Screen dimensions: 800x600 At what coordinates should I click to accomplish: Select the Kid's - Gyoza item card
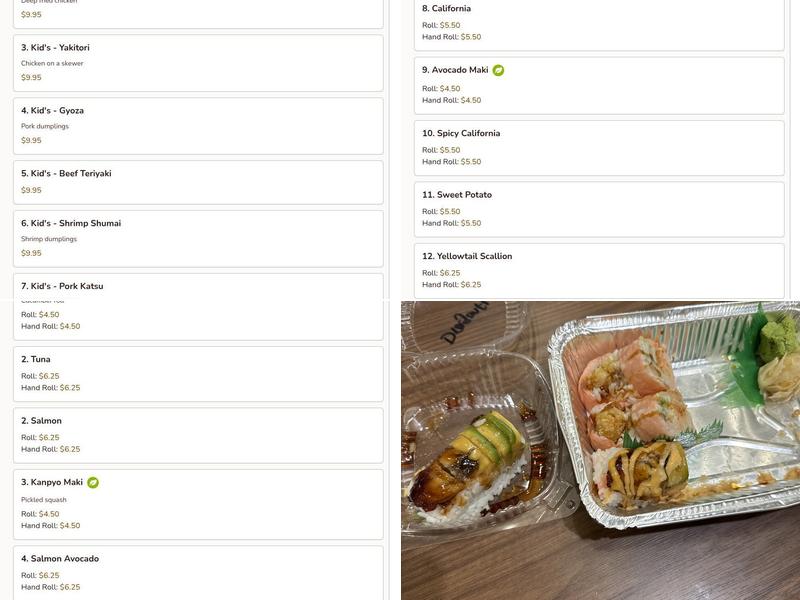(198, 126)
